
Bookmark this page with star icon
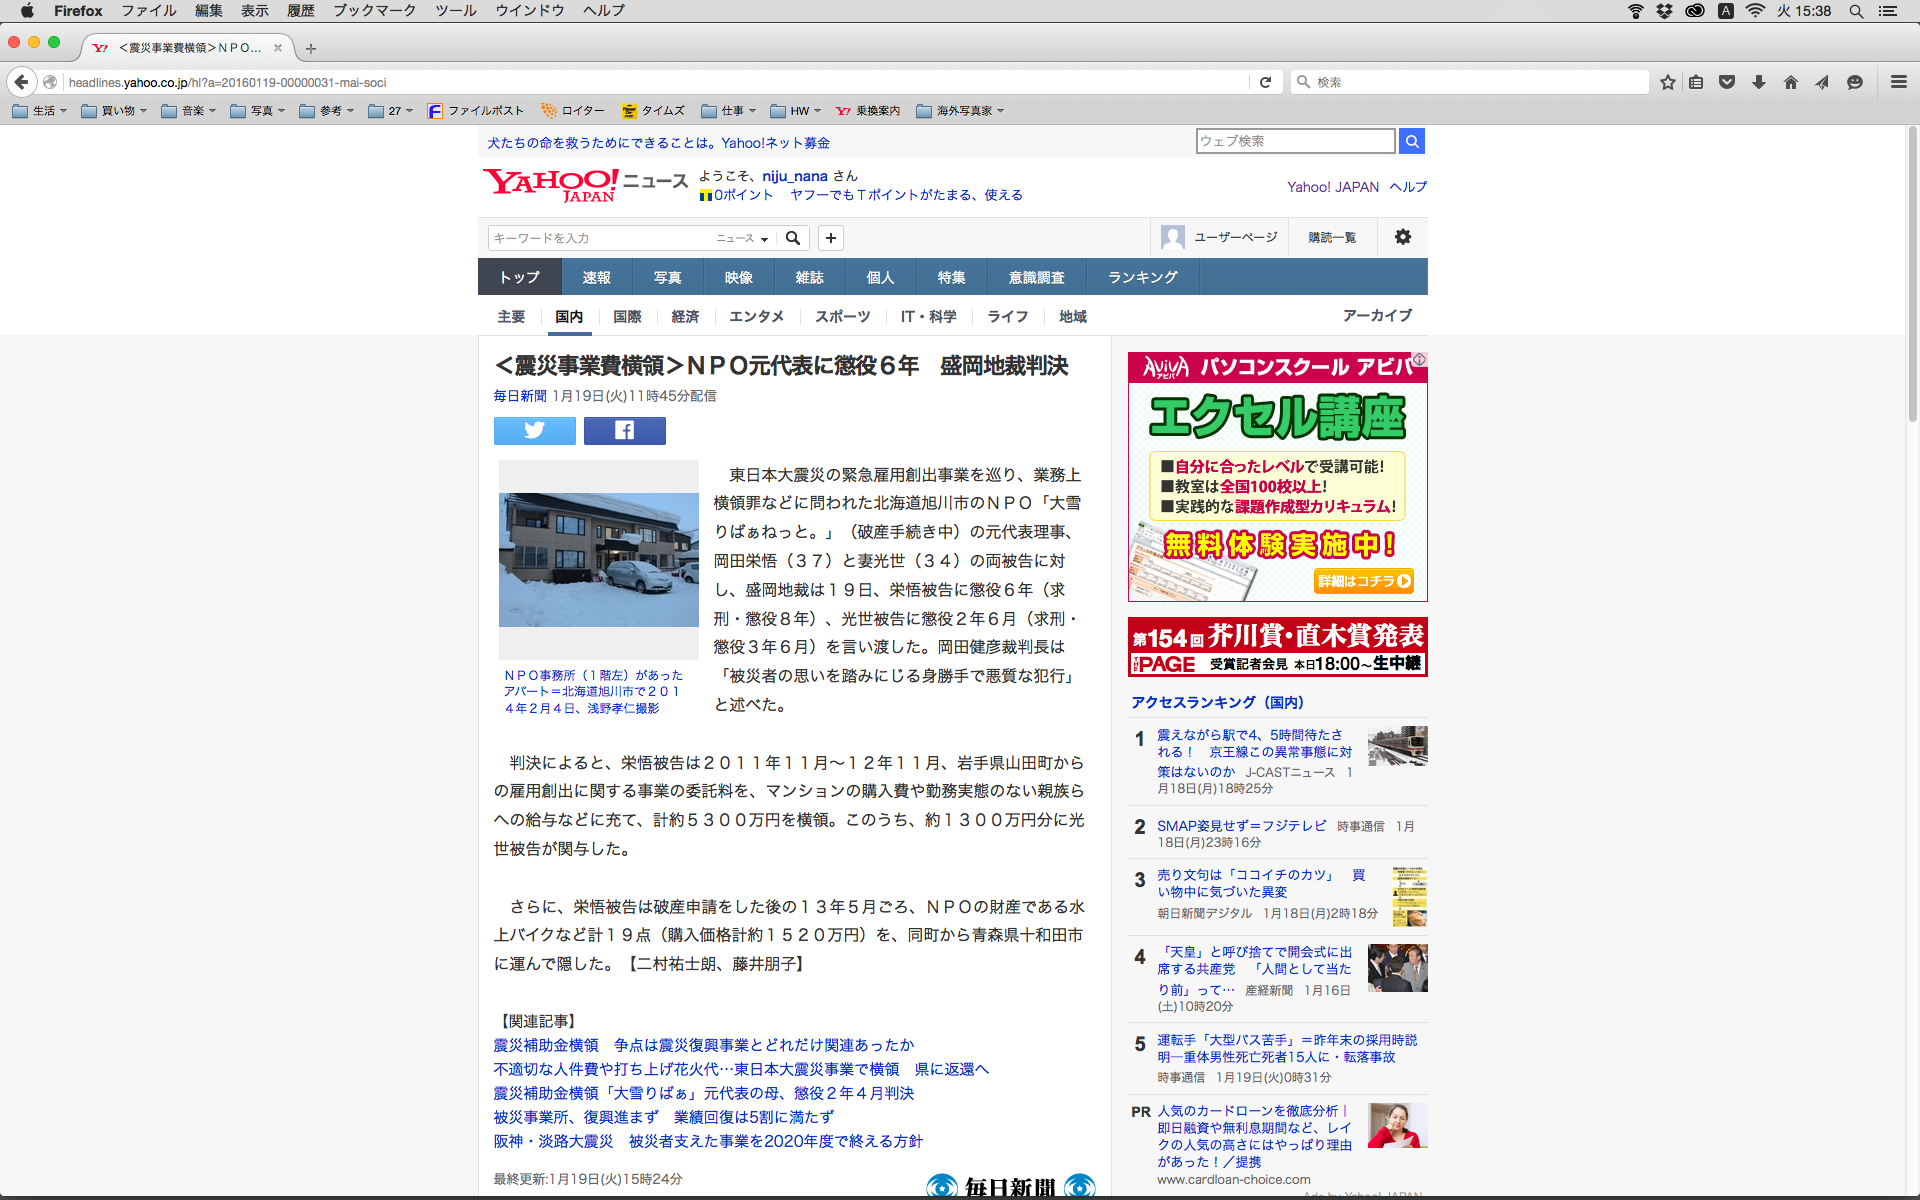(1667, 82)
